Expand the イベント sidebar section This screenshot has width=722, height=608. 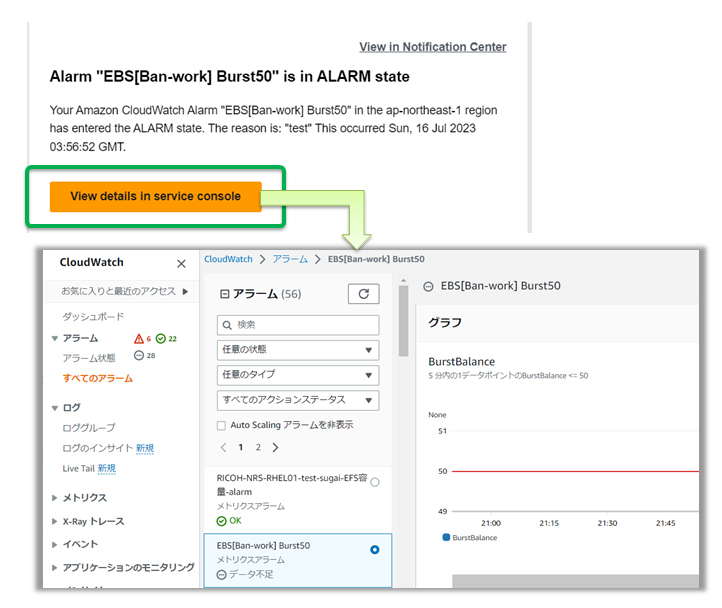(54, 544)
